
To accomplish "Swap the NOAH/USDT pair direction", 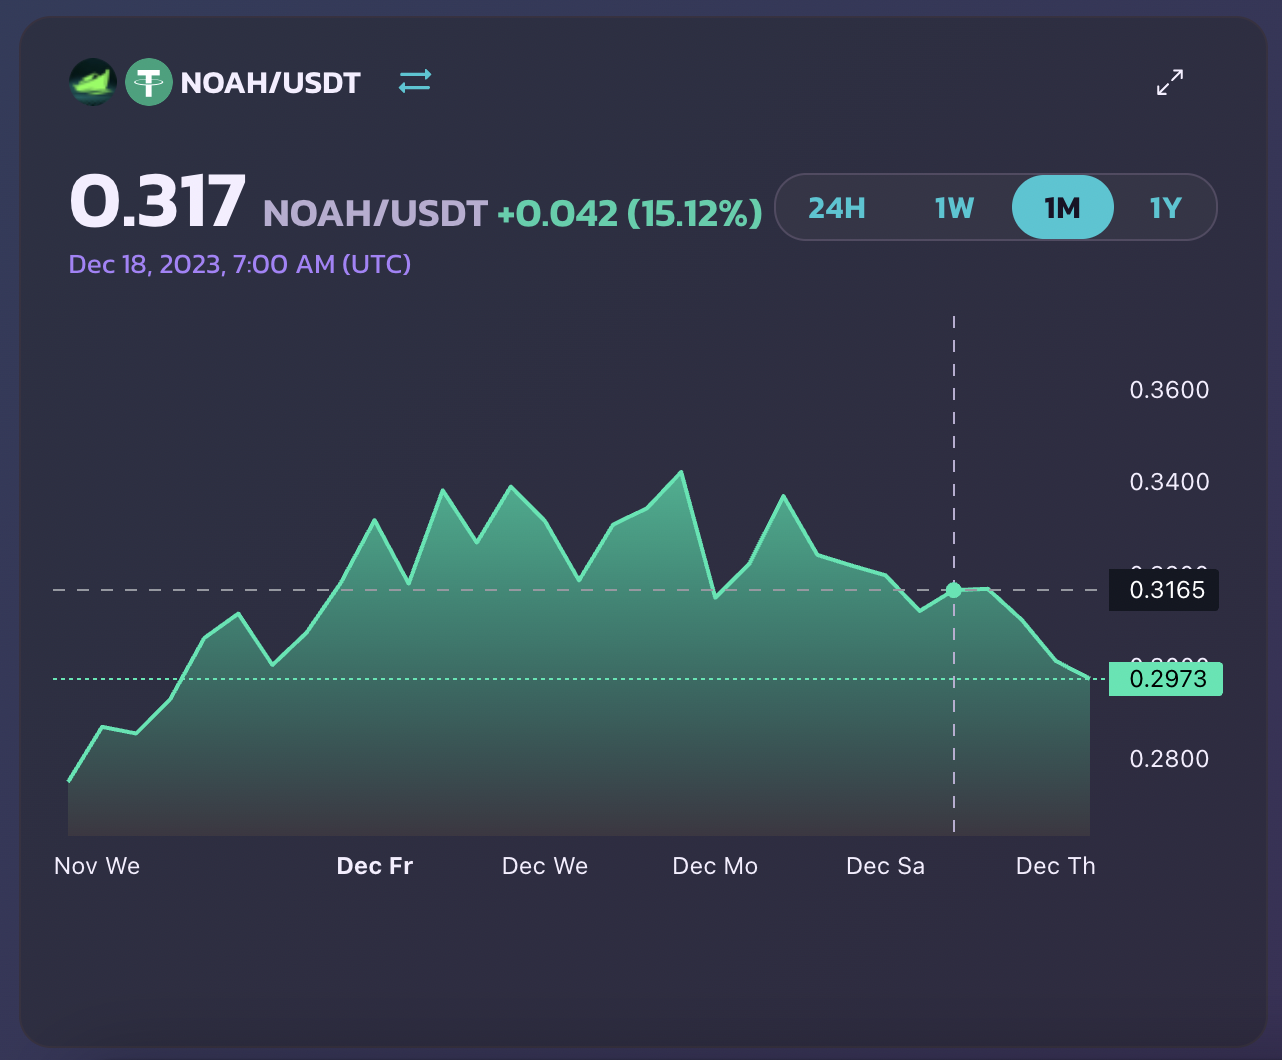I will point(415,81).
